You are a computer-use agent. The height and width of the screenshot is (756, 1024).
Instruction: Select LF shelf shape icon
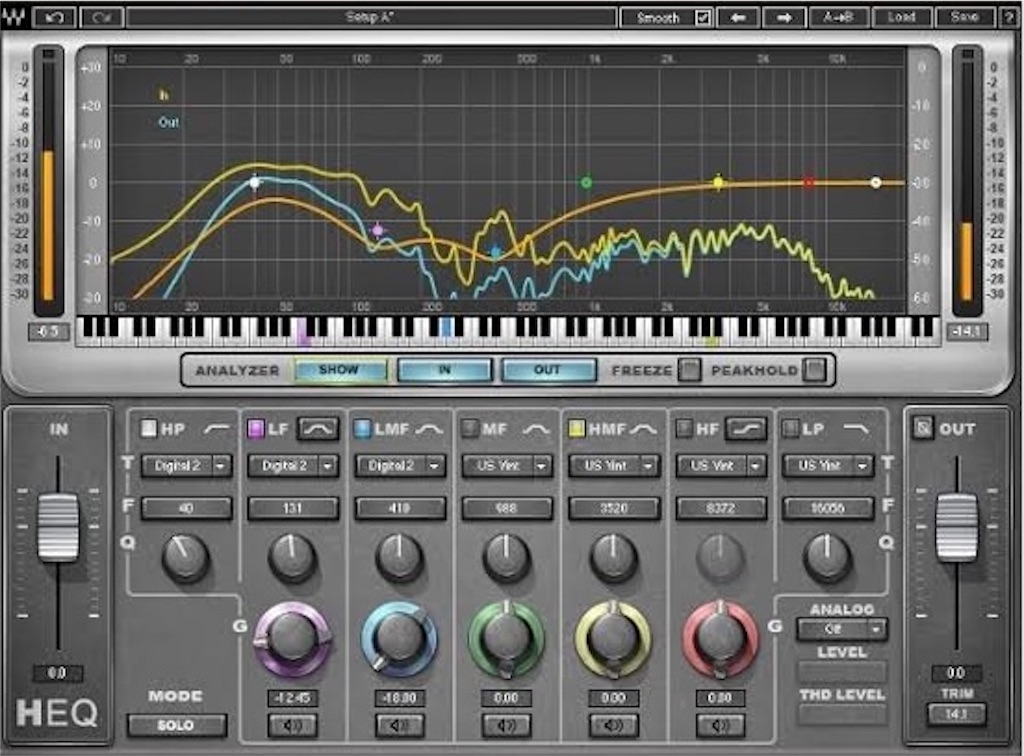[318, 428]
